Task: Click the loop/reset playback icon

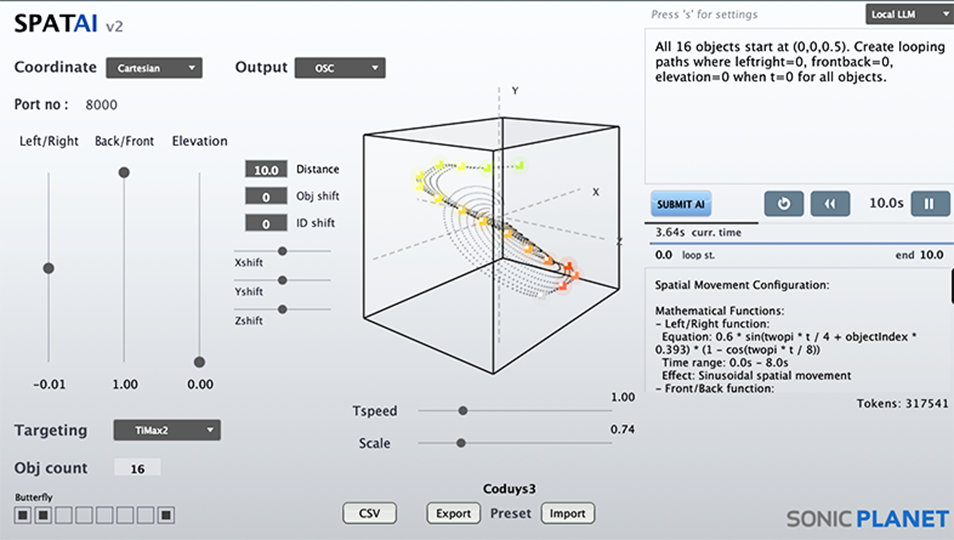Action: point(783,203)
